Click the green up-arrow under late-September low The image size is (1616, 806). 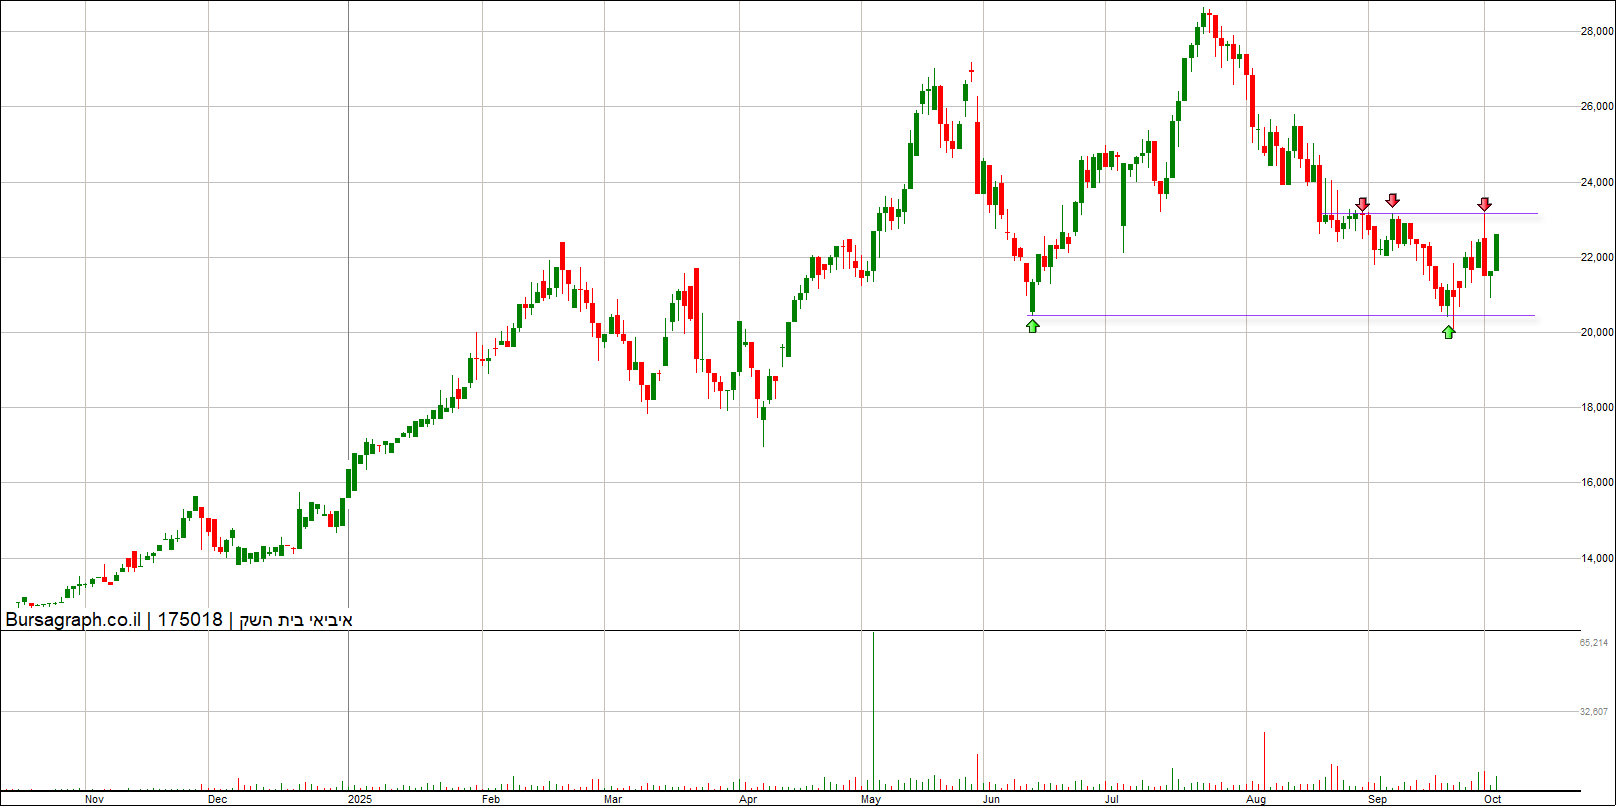click(1449, 331)
